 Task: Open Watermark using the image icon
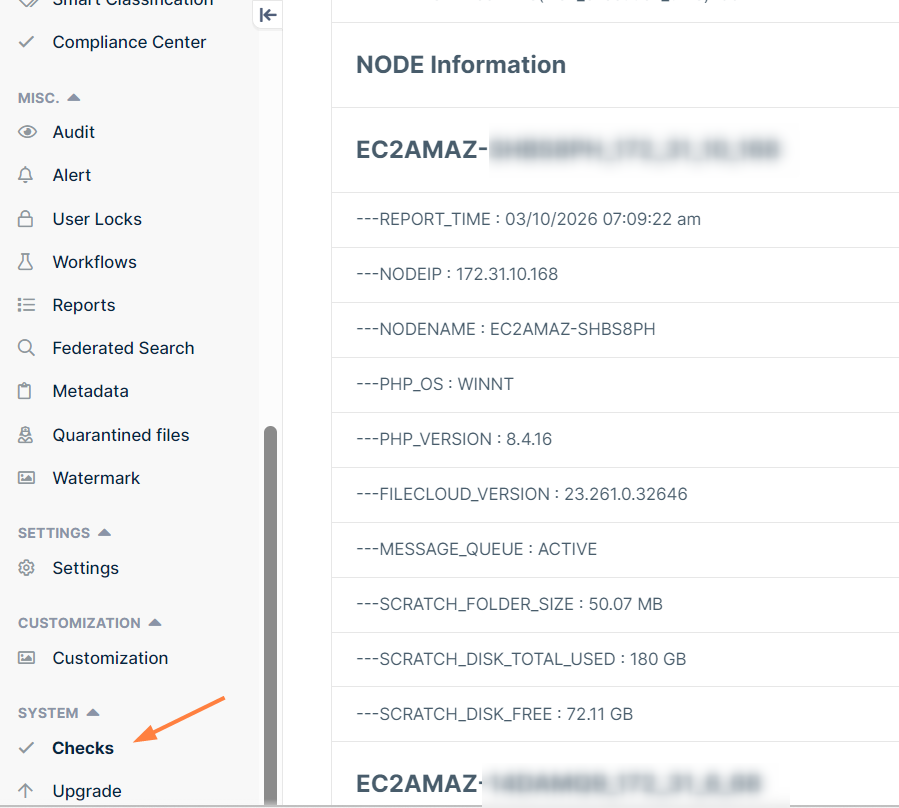25,478
